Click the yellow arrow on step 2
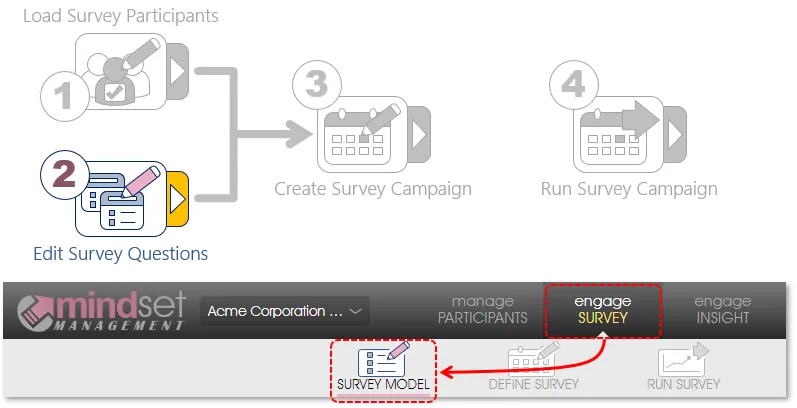797x408 pixels. coord(178,199)
